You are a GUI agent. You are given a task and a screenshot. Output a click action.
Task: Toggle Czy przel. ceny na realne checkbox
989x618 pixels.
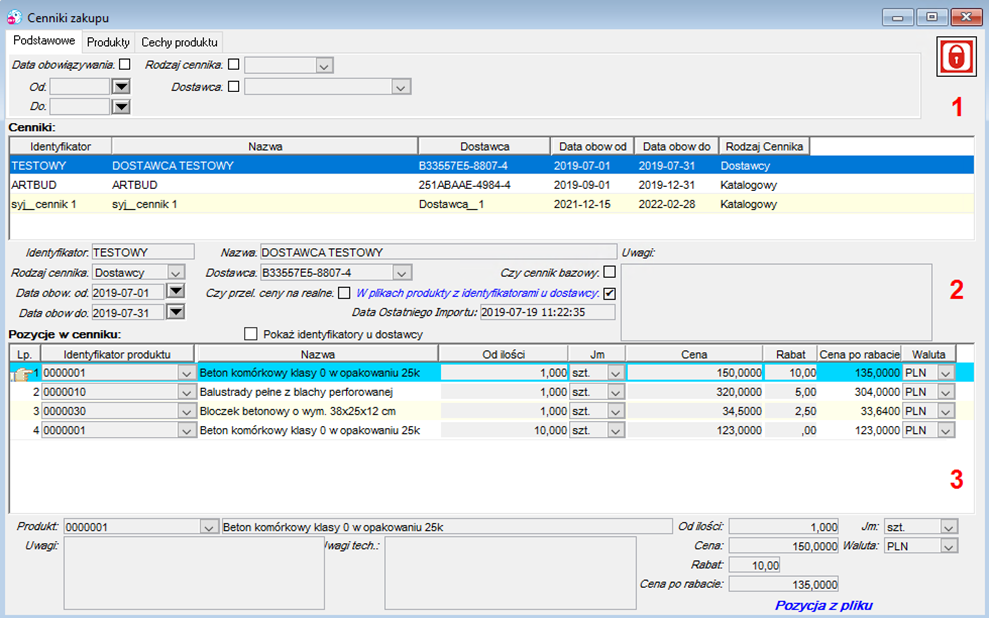(344, 293)
